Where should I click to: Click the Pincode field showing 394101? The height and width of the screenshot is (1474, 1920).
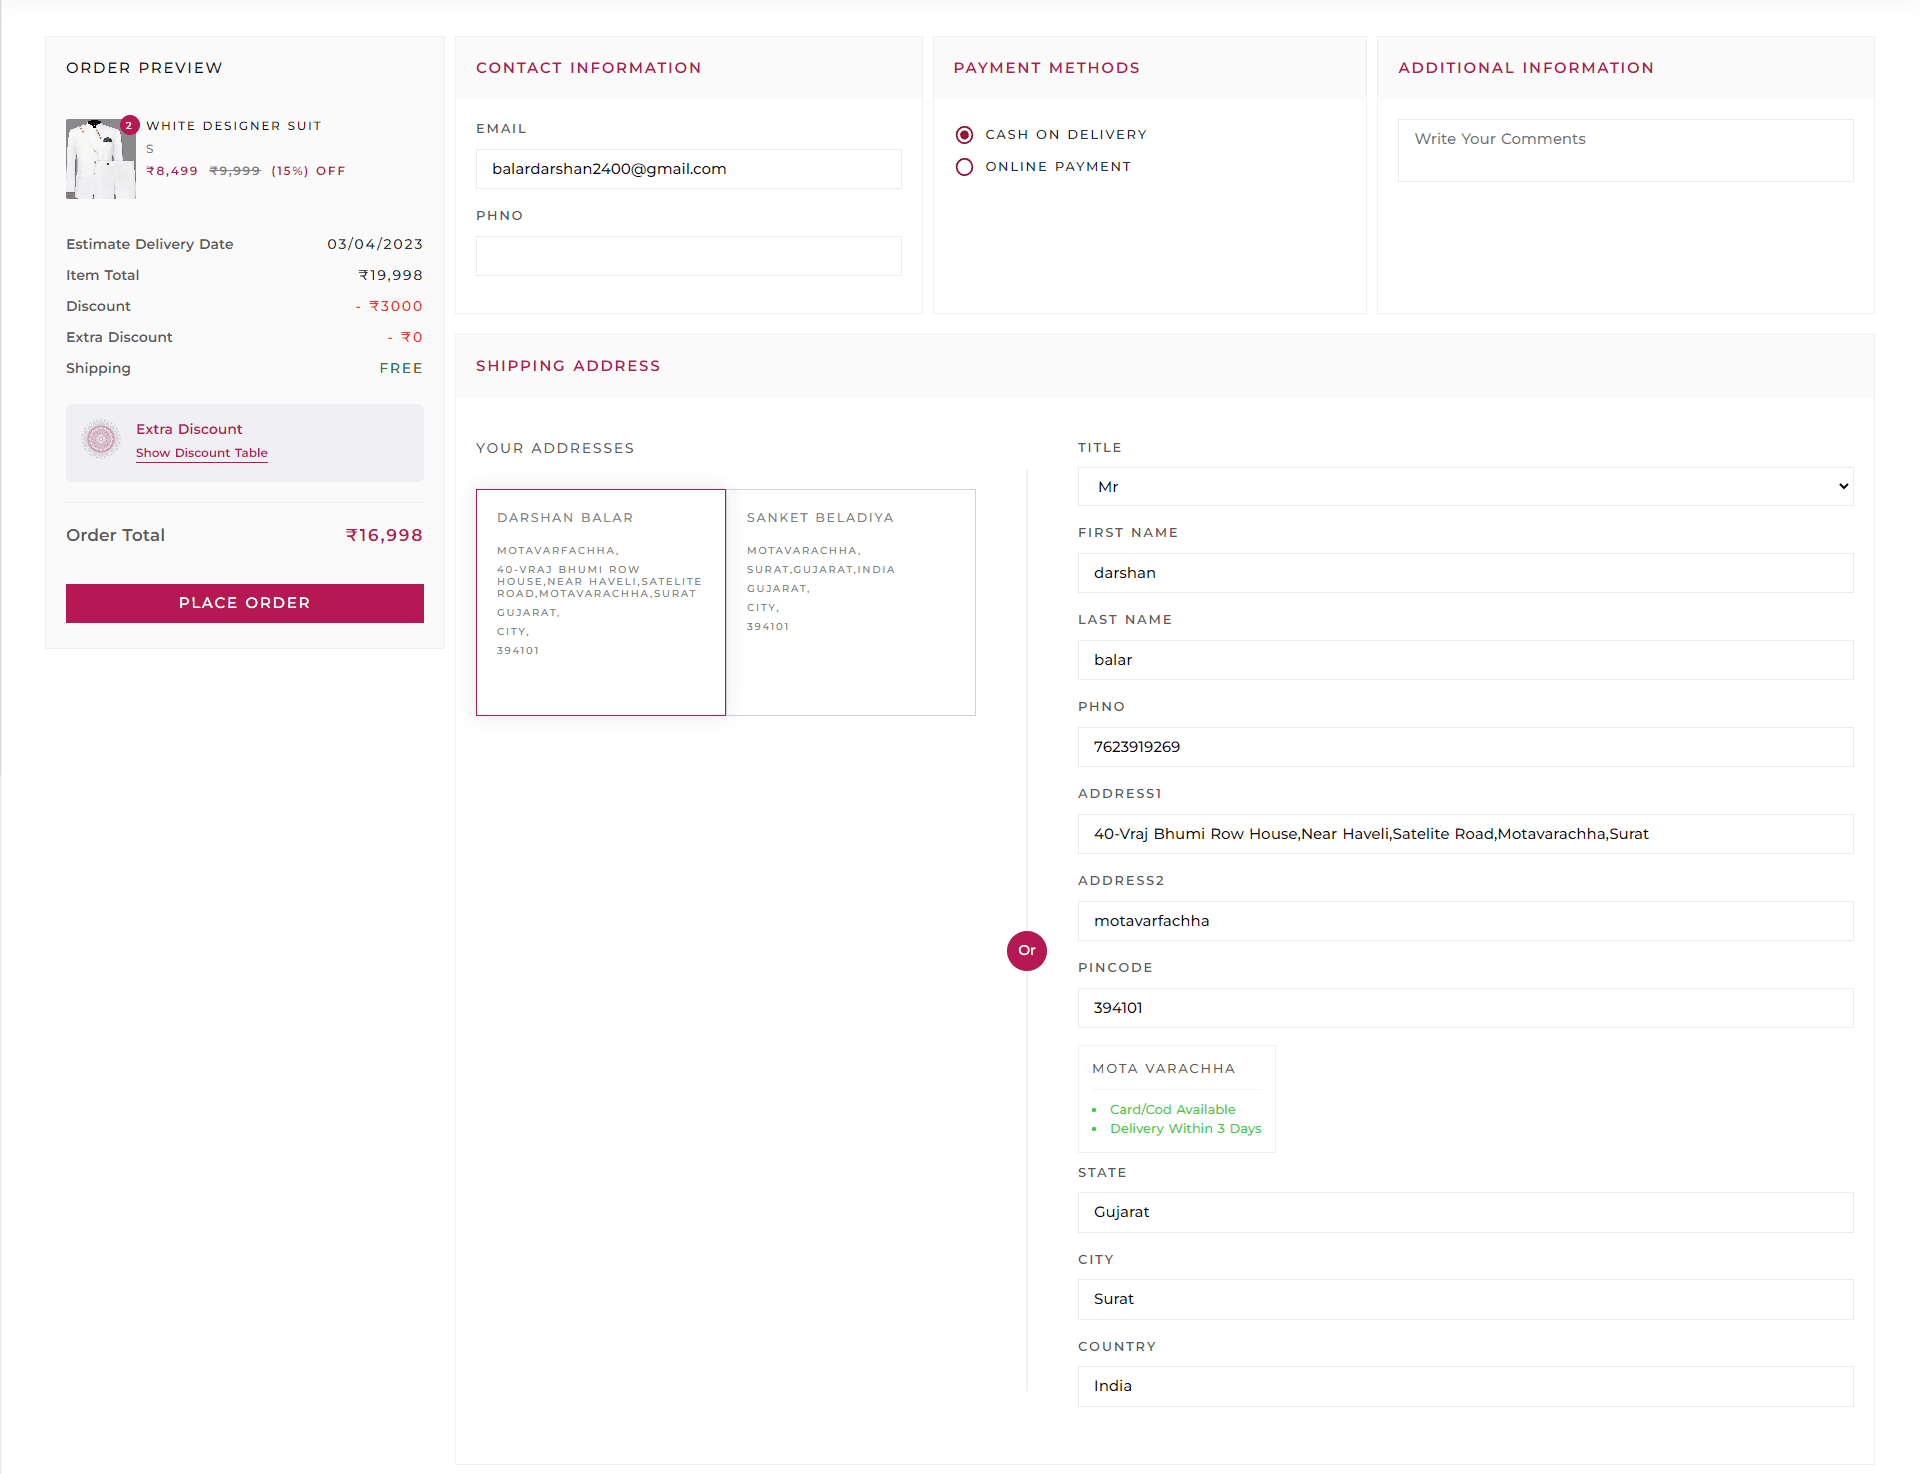[1466, 1008]
